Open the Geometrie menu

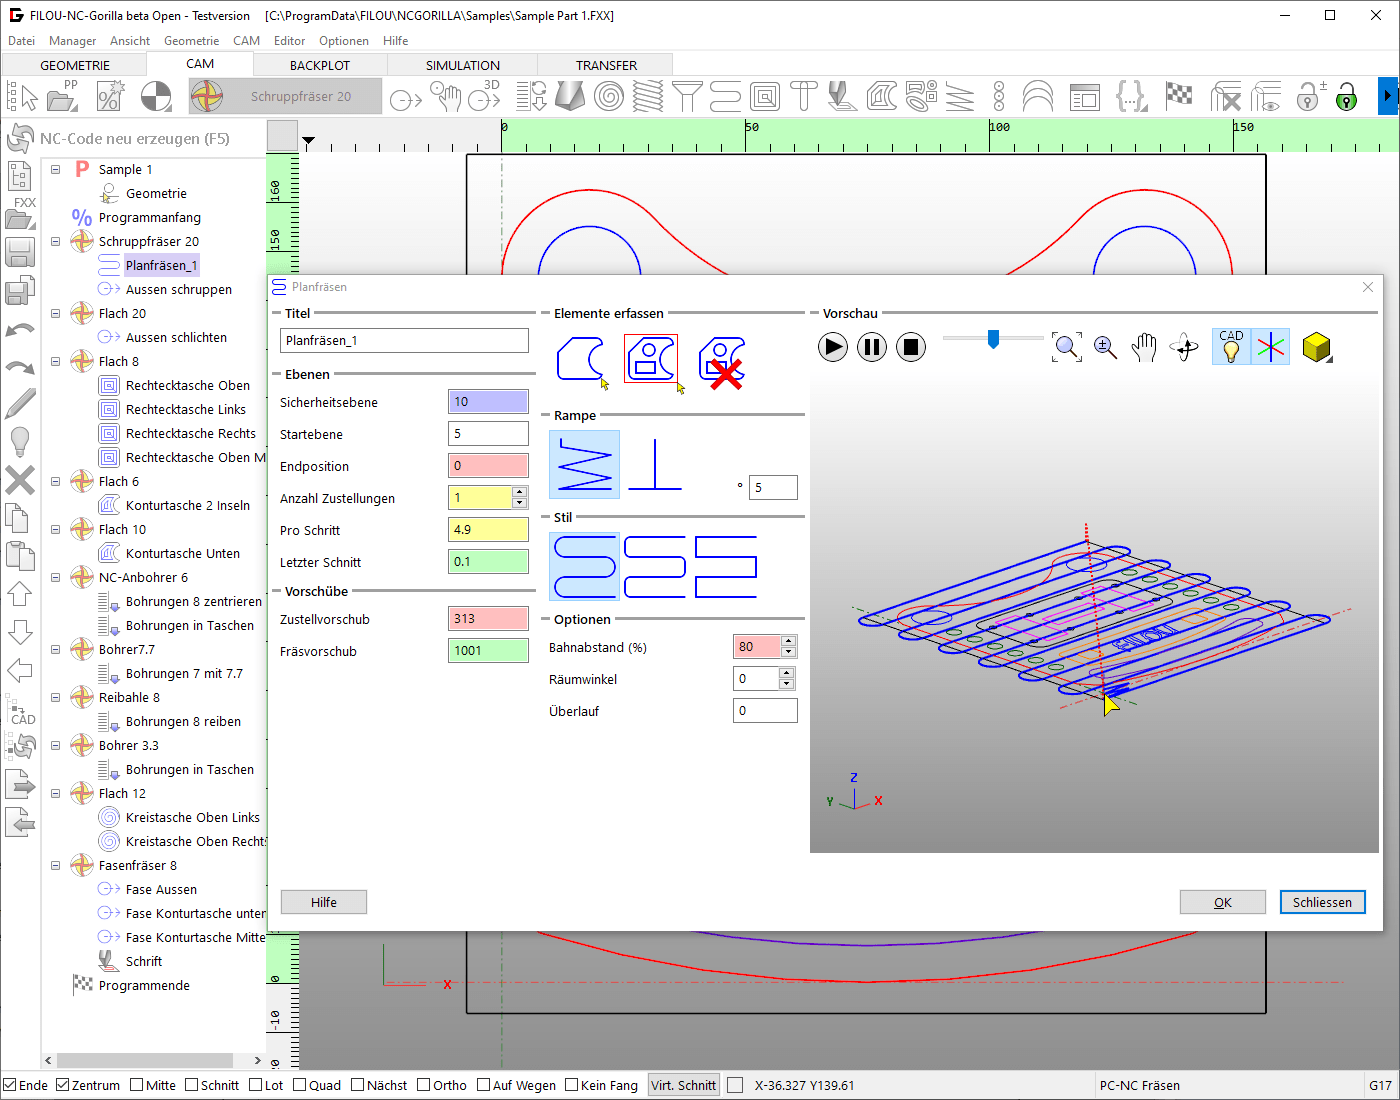[x=191, y=41]
